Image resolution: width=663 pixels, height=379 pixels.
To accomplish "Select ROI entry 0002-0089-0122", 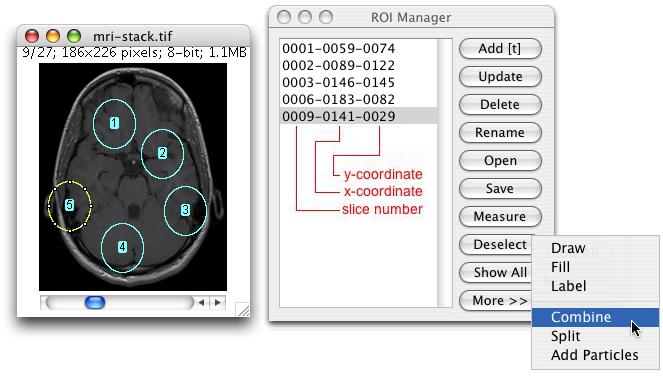I will pos(359,66).
